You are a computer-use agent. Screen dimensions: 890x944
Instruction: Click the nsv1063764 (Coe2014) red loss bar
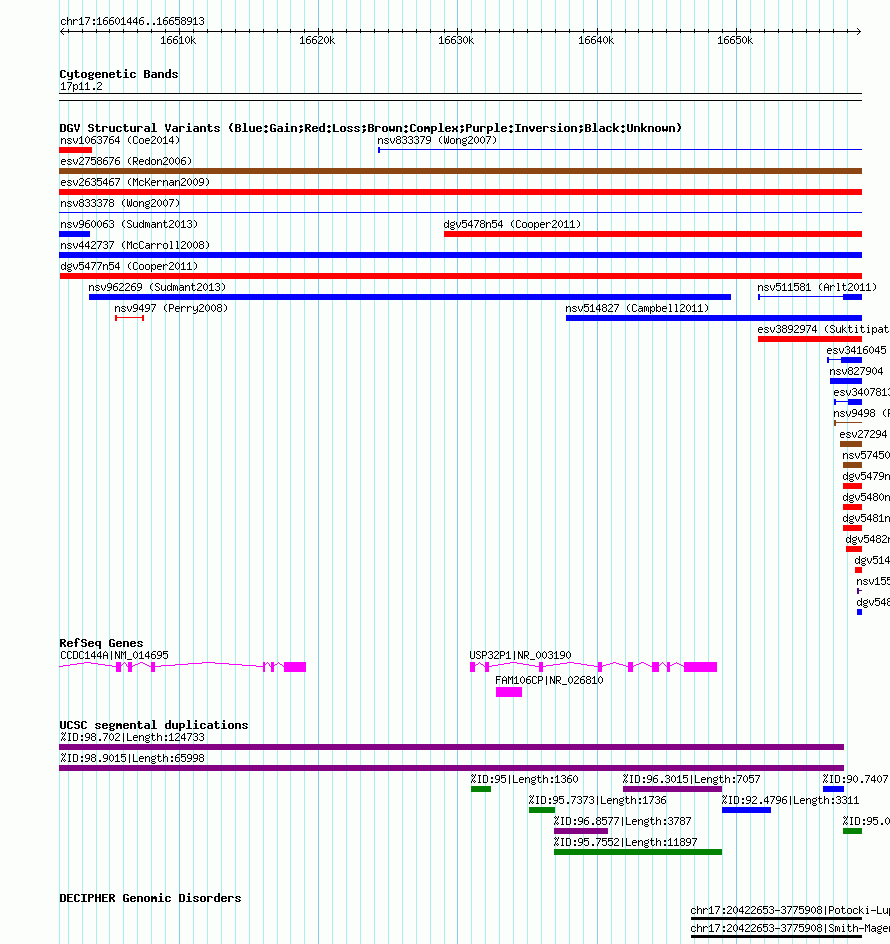click(x=75, y=150)
